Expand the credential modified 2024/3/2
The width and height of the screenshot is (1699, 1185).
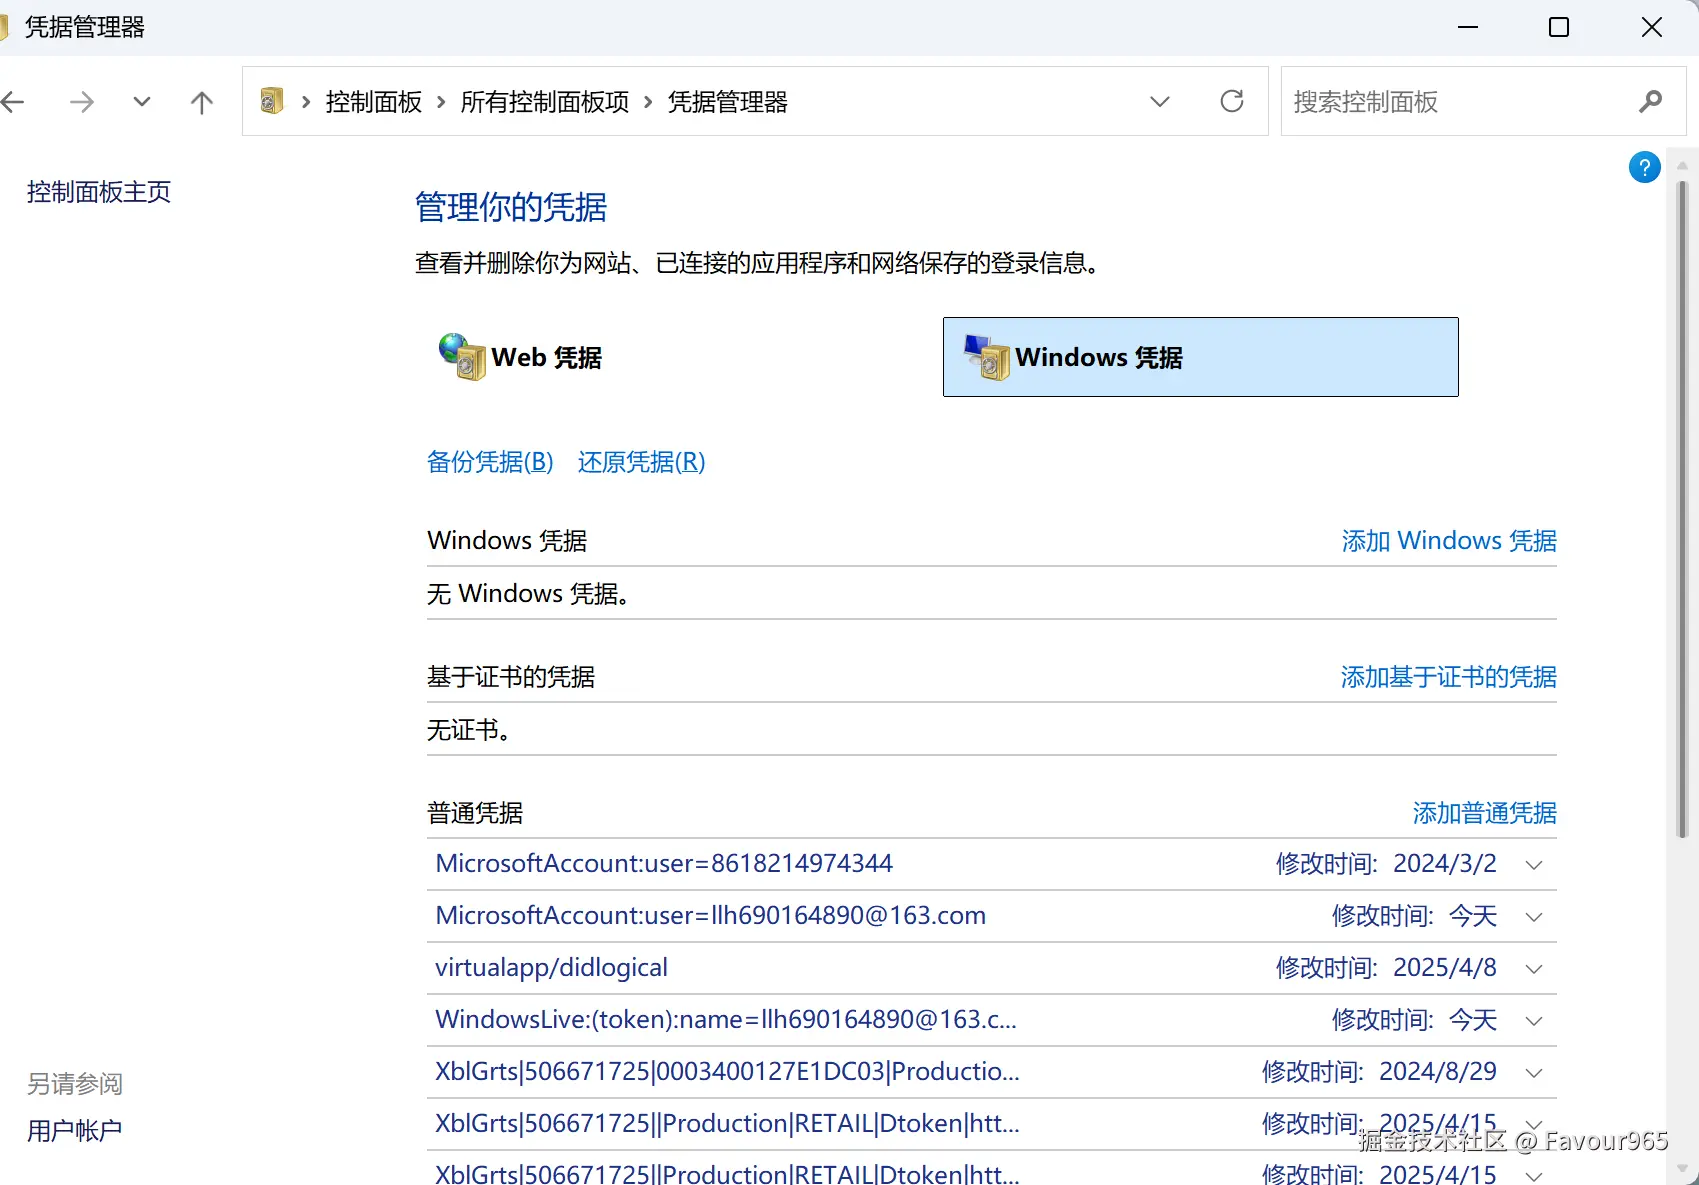(x=1534, y=865)
